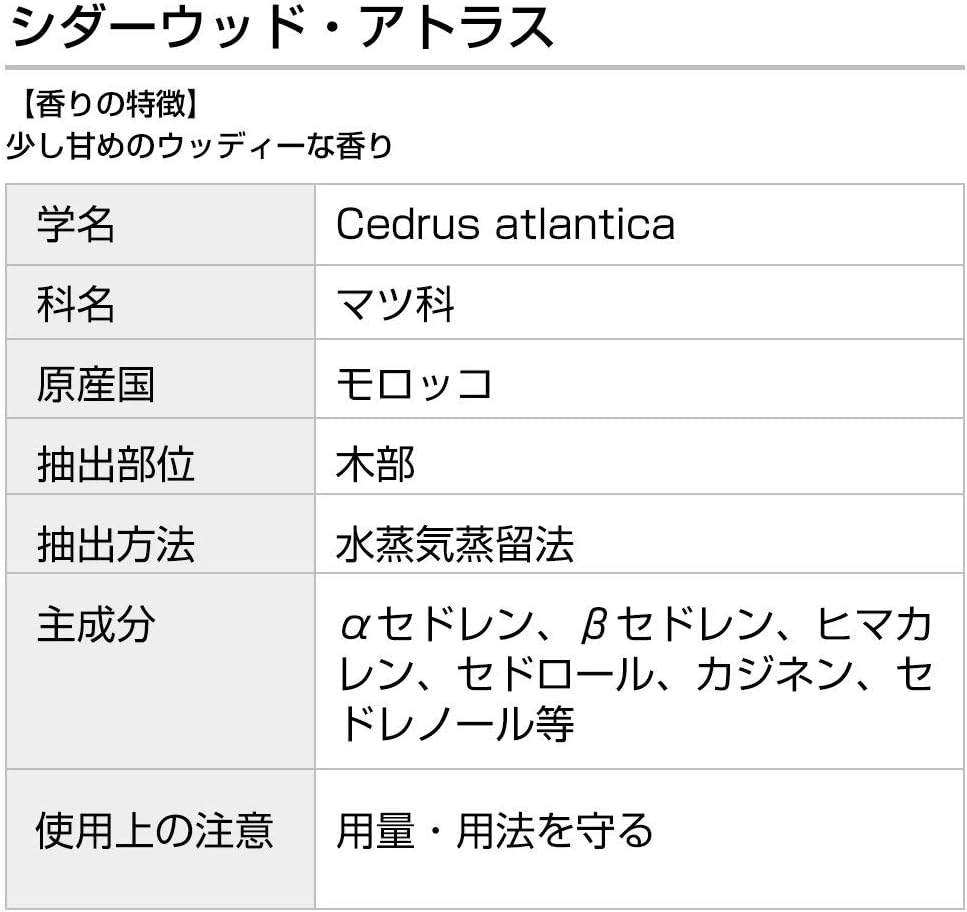
Task: Click the シダーウッド・アトラス title heading
Action: point(282,27)
